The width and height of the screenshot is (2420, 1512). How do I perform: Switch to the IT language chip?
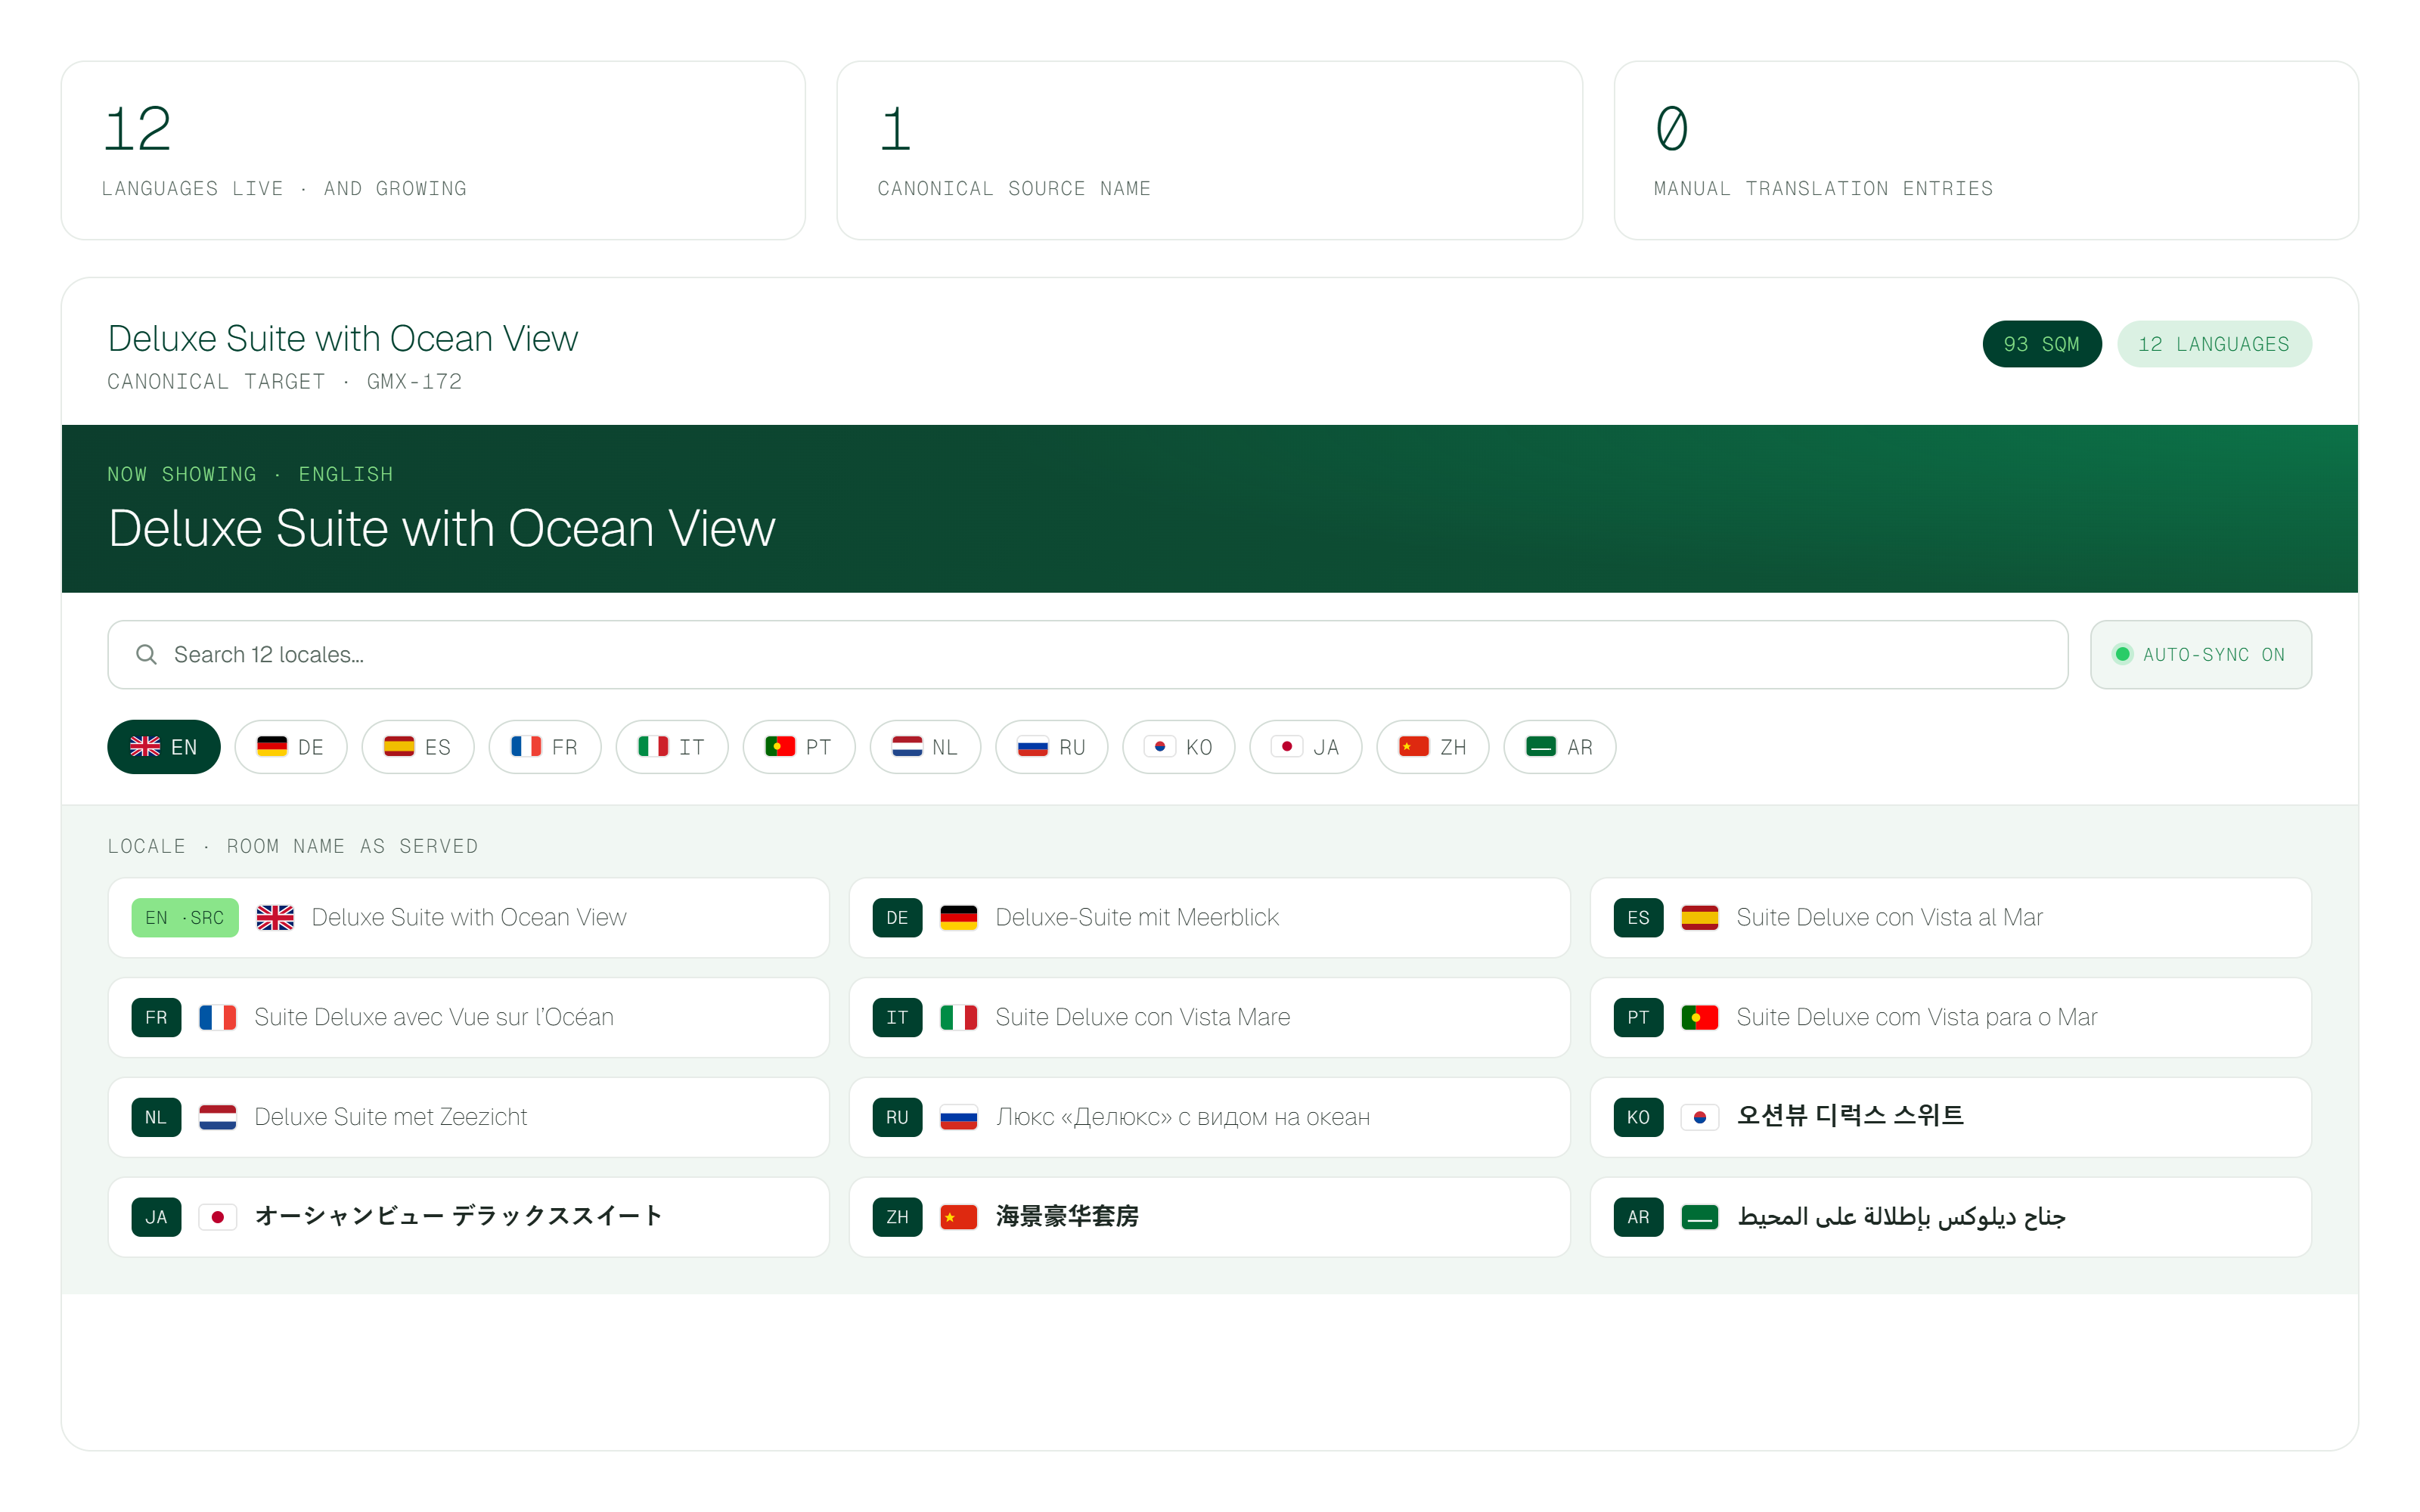[672, 747]
